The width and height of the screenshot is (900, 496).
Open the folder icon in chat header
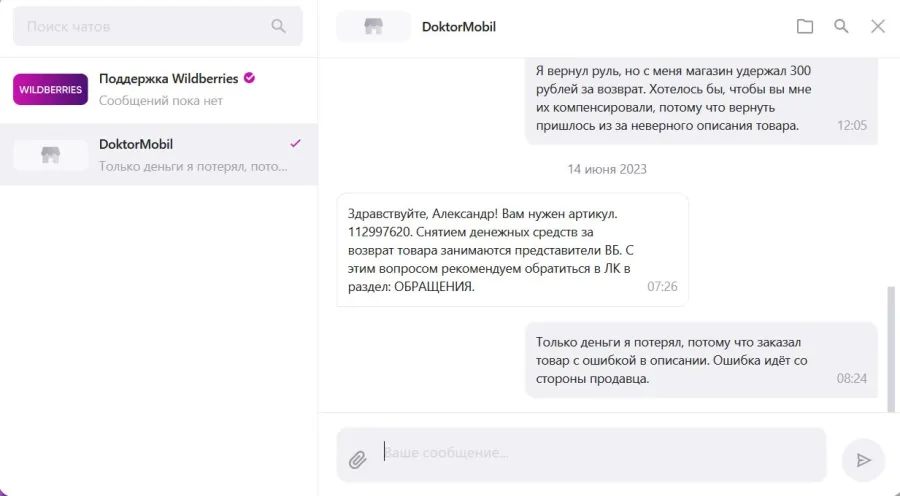(x=805, y=26)
